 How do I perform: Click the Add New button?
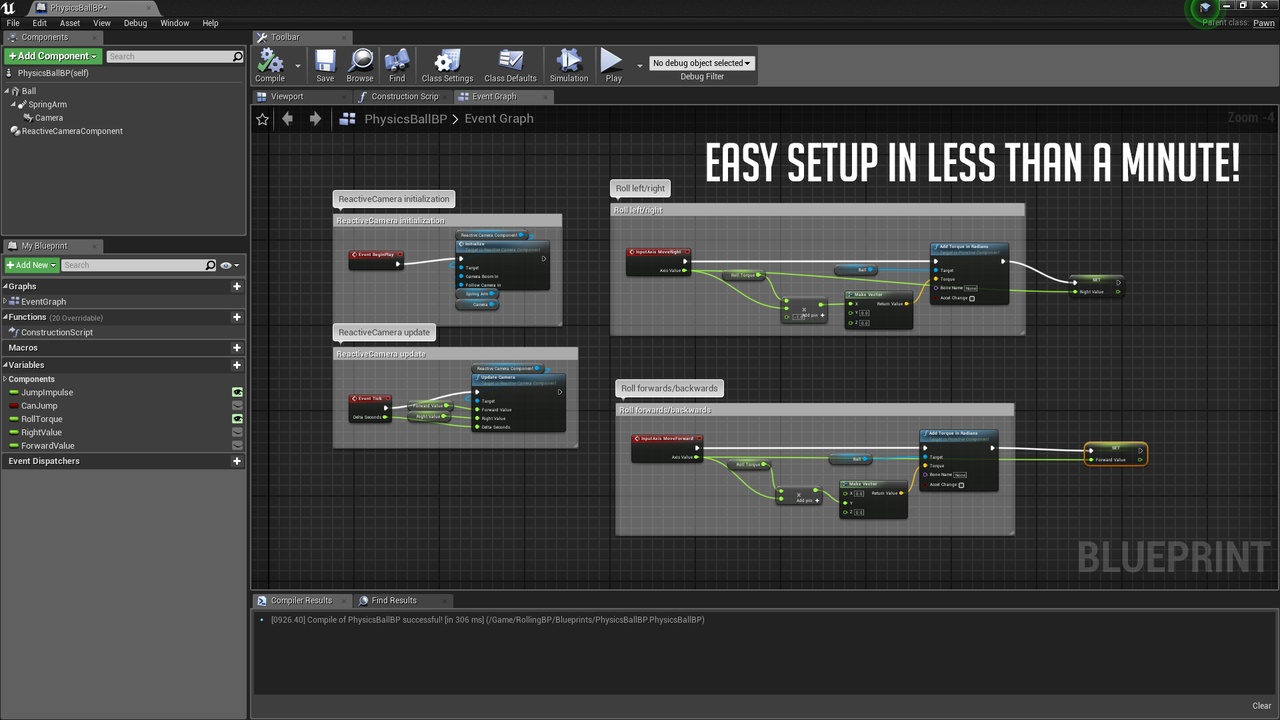pyautogui.click(x=31, y=265)
